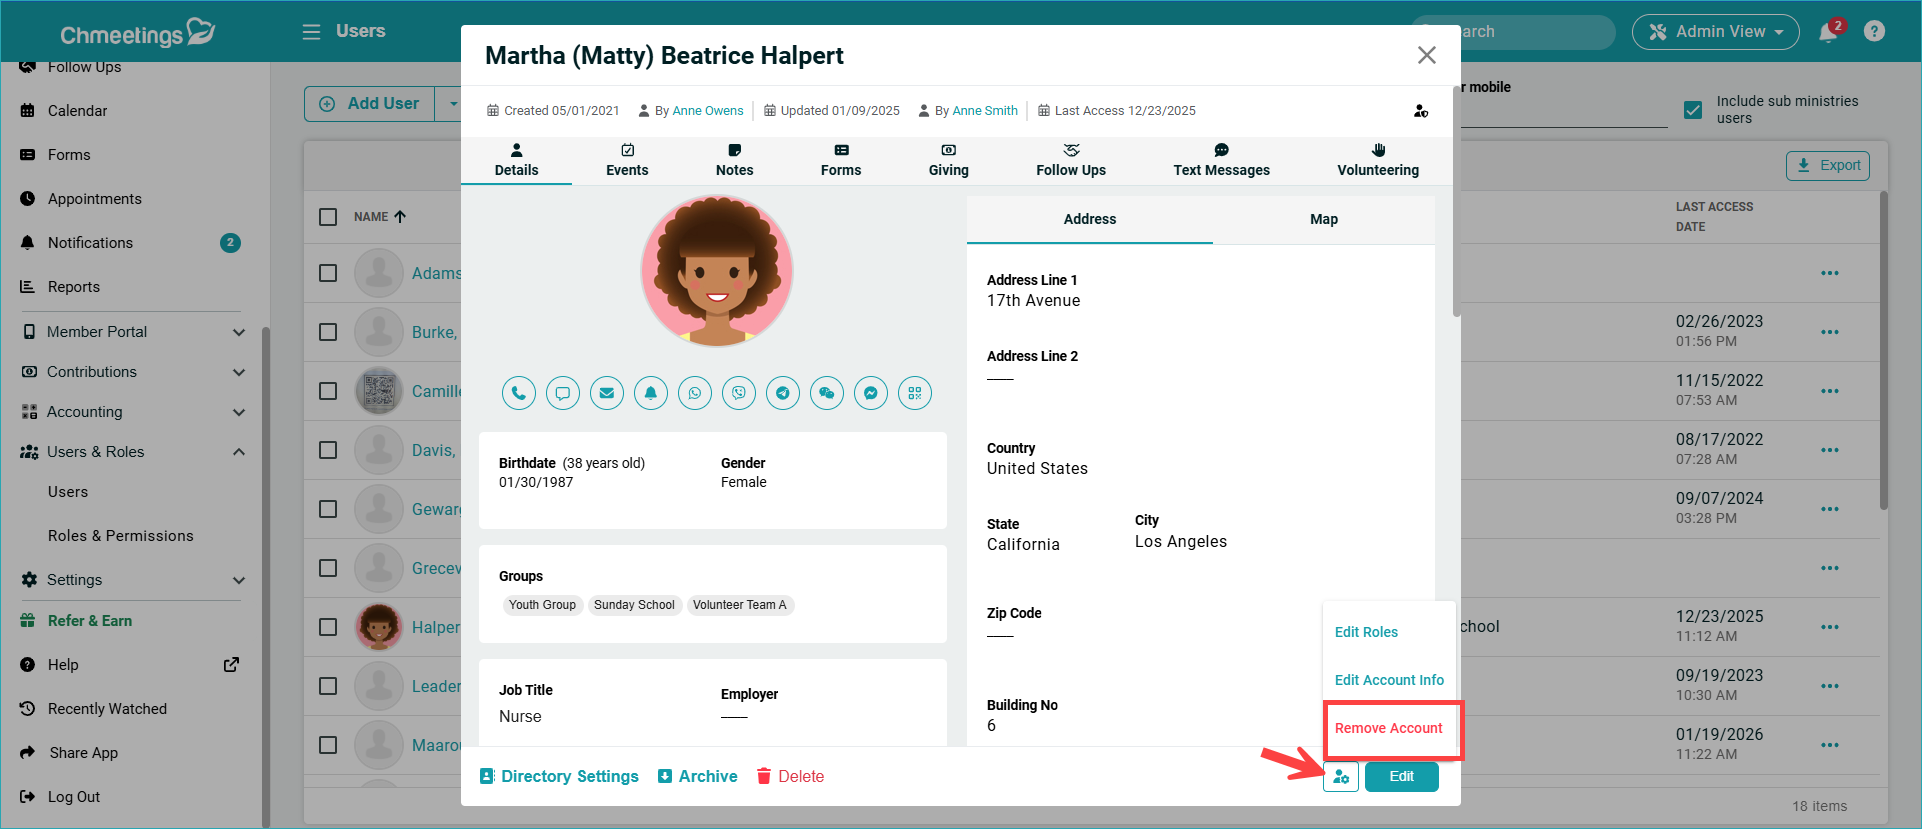
Task: Open WhatsApp contact icon
Action: point(694,393)
